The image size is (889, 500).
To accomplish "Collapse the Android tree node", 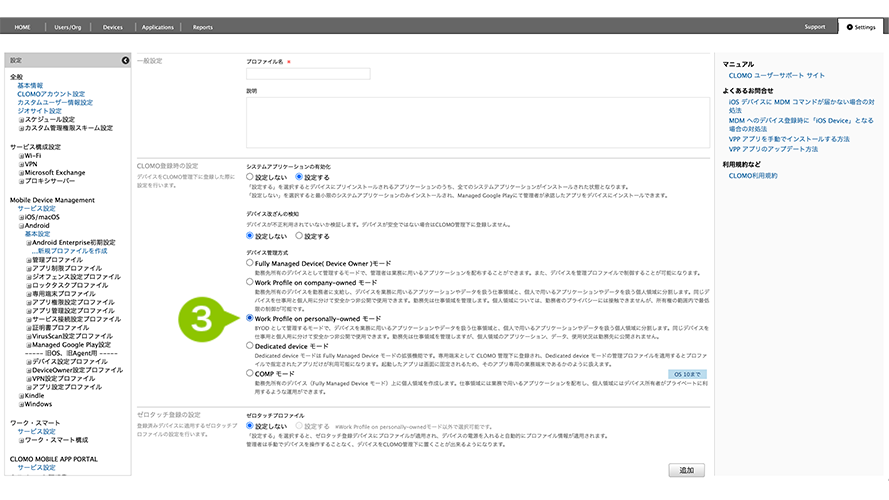I will [22, 226].
